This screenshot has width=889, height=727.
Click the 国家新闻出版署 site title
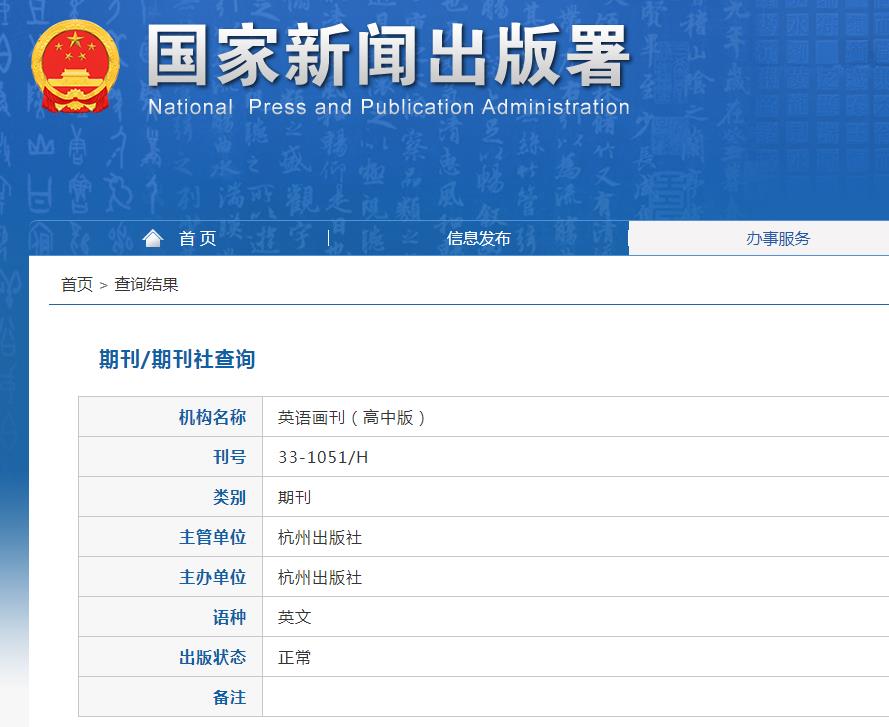click(388, 56)
